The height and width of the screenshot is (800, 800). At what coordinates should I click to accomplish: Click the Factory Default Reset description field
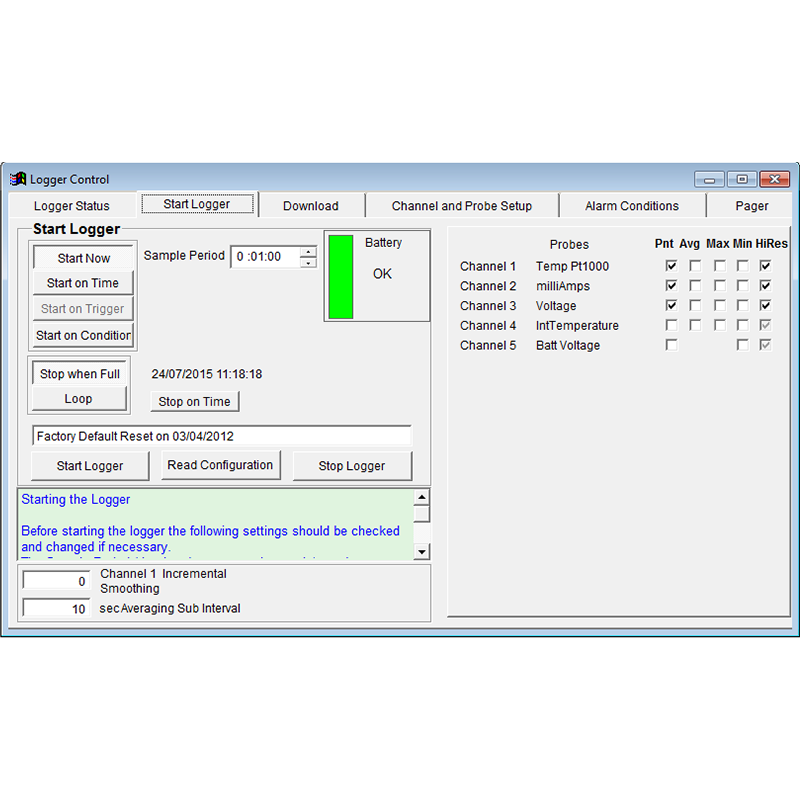coord(221,436)
